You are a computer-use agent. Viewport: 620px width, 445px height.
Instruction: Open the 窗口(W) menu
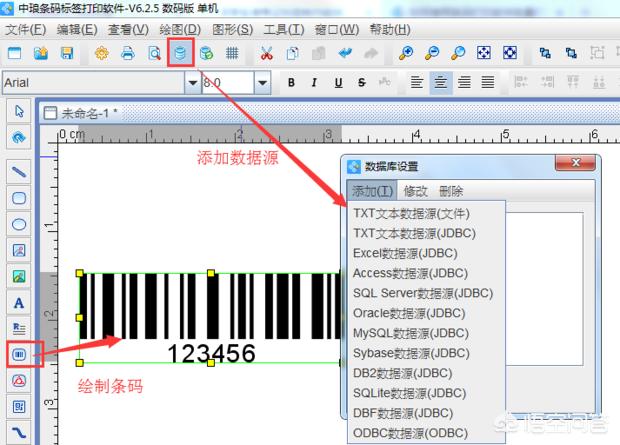point(337,29)
